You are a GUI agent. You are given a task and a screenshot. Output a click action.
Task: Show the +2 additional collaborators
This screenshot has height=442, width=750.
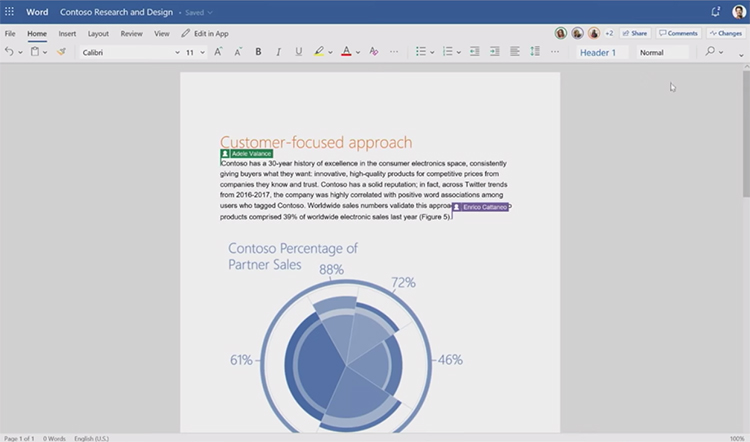click(x=609, y=33)
